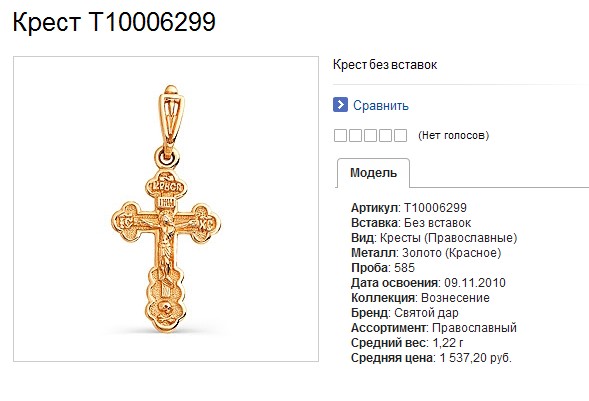Click the page heading Крест T10006299
Image resolution: width=589 pixels, height=401 pixels.
114,21
